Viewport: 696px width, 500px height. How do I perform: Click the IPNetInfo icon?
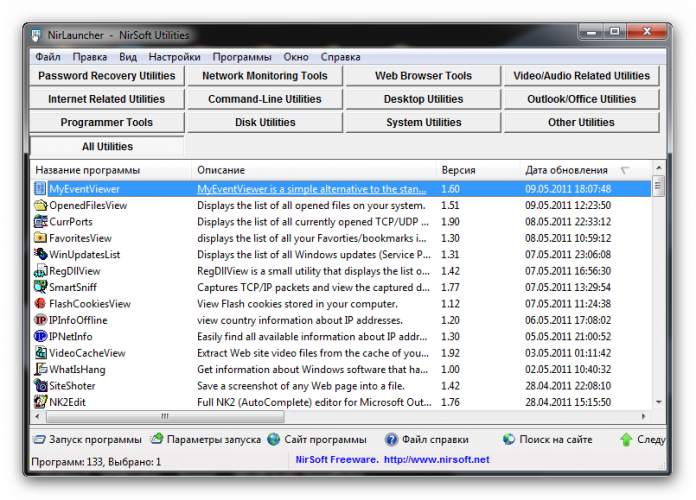coord(40,336)
